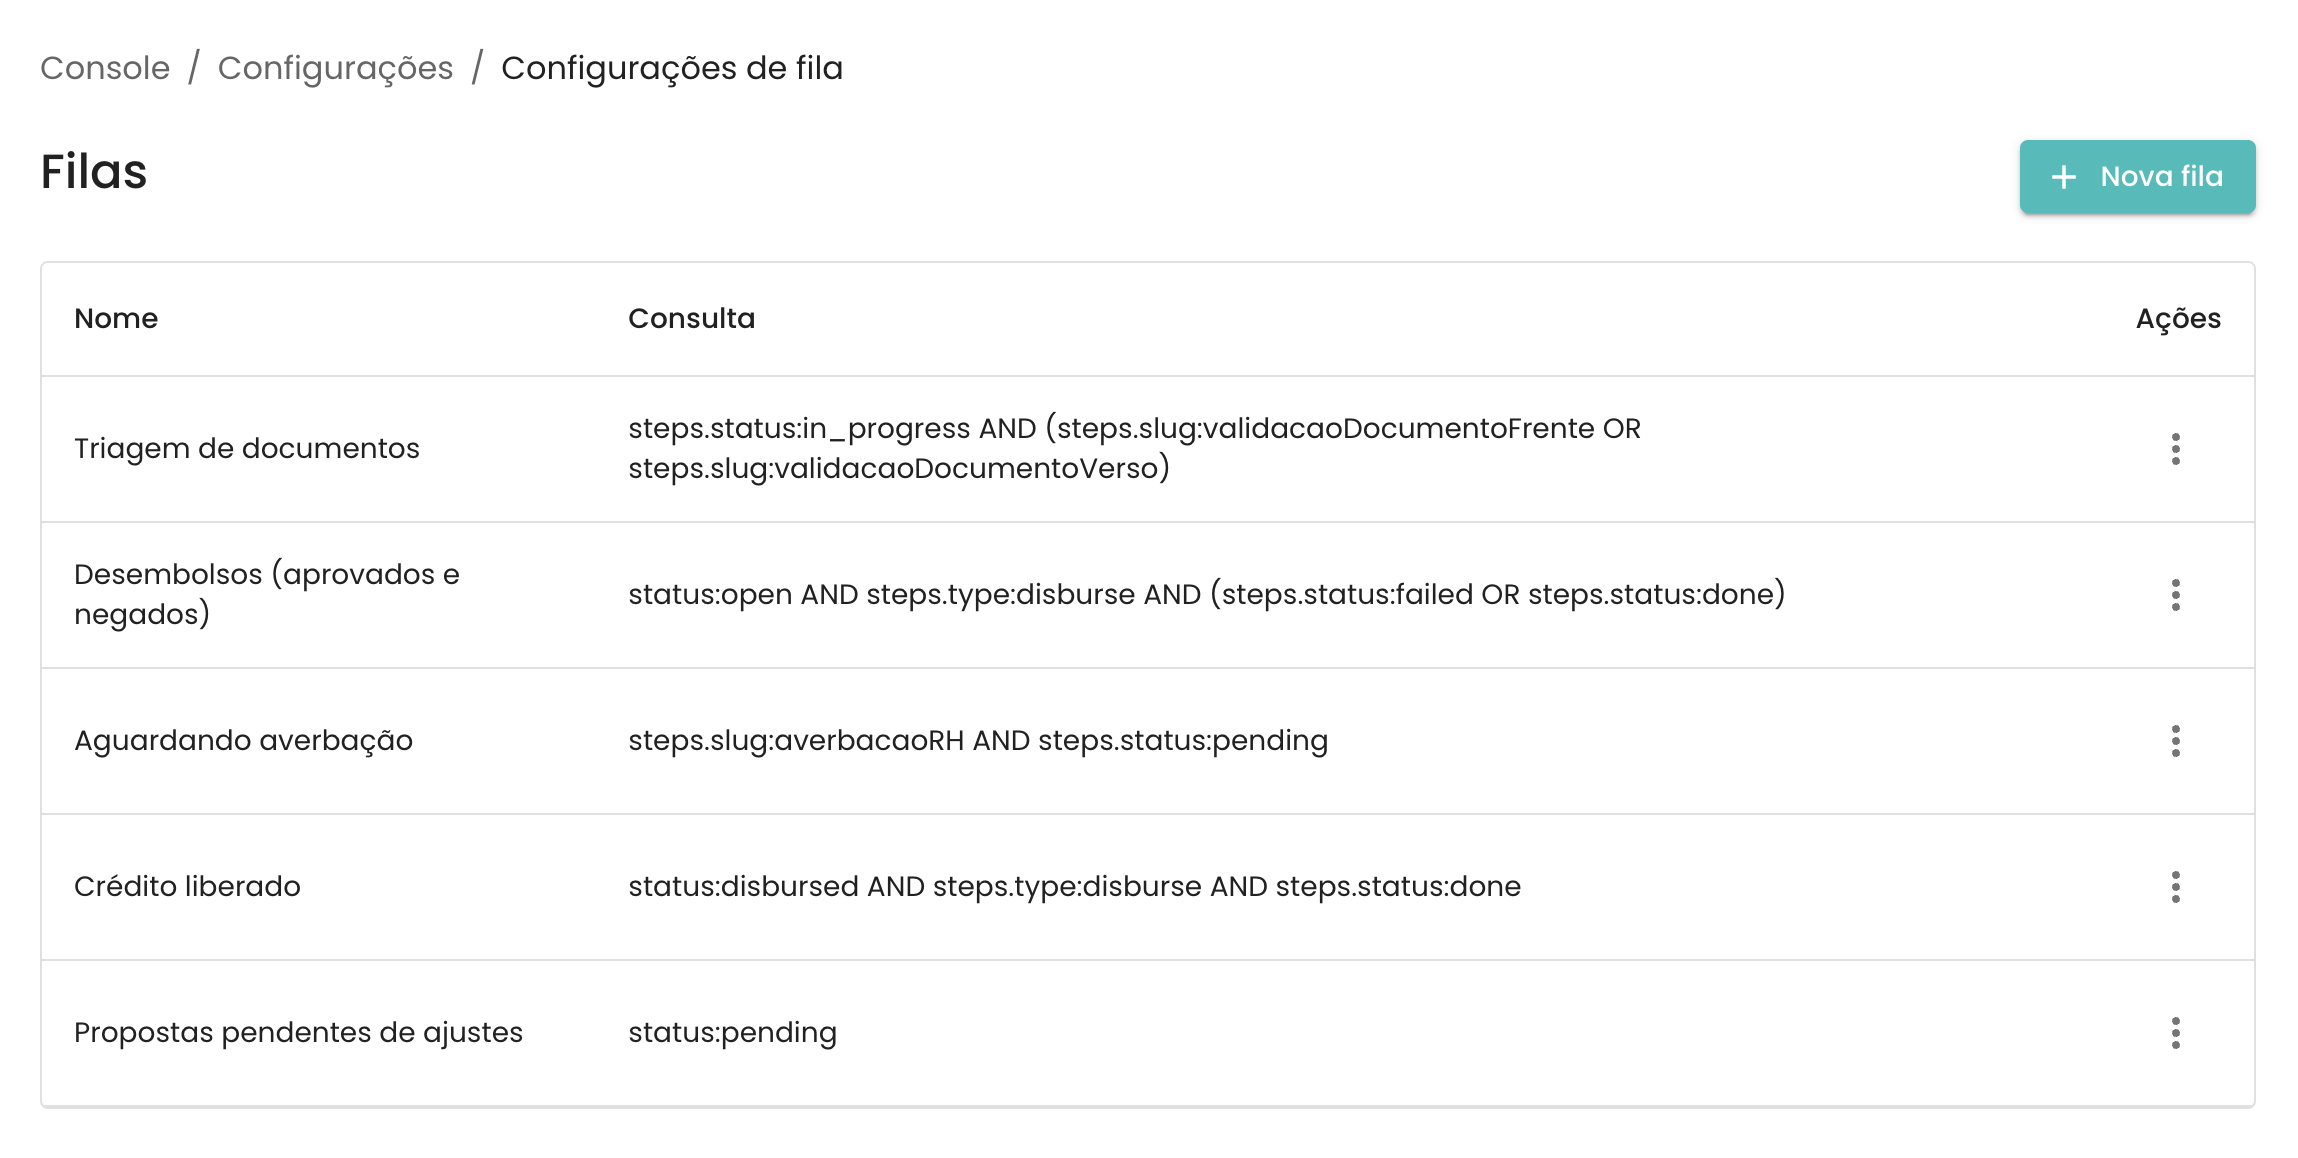Viewport: 2298px width, 1158px height.
Task: Navigate to Configurações breadcrumb
Action: click(335, 68)
